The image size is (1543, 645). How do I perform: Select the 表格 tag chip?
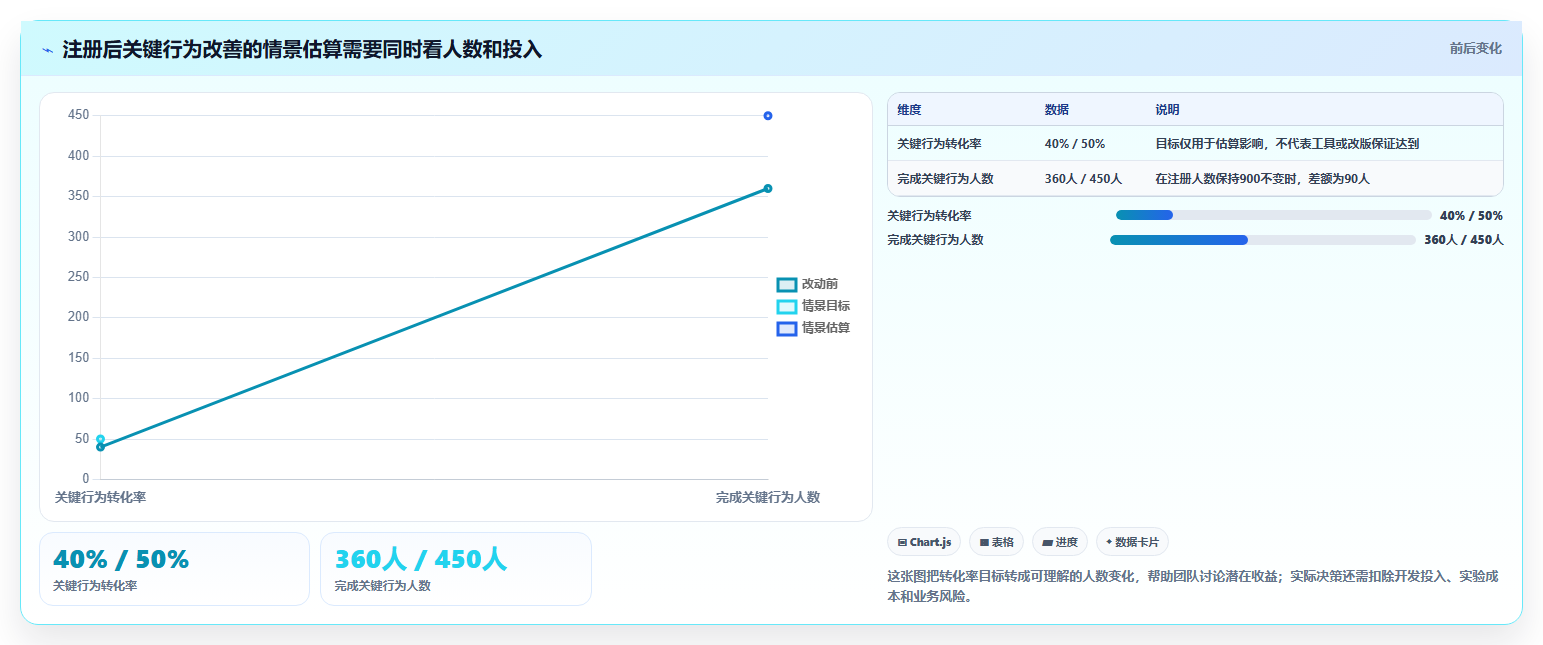(996, 542)
